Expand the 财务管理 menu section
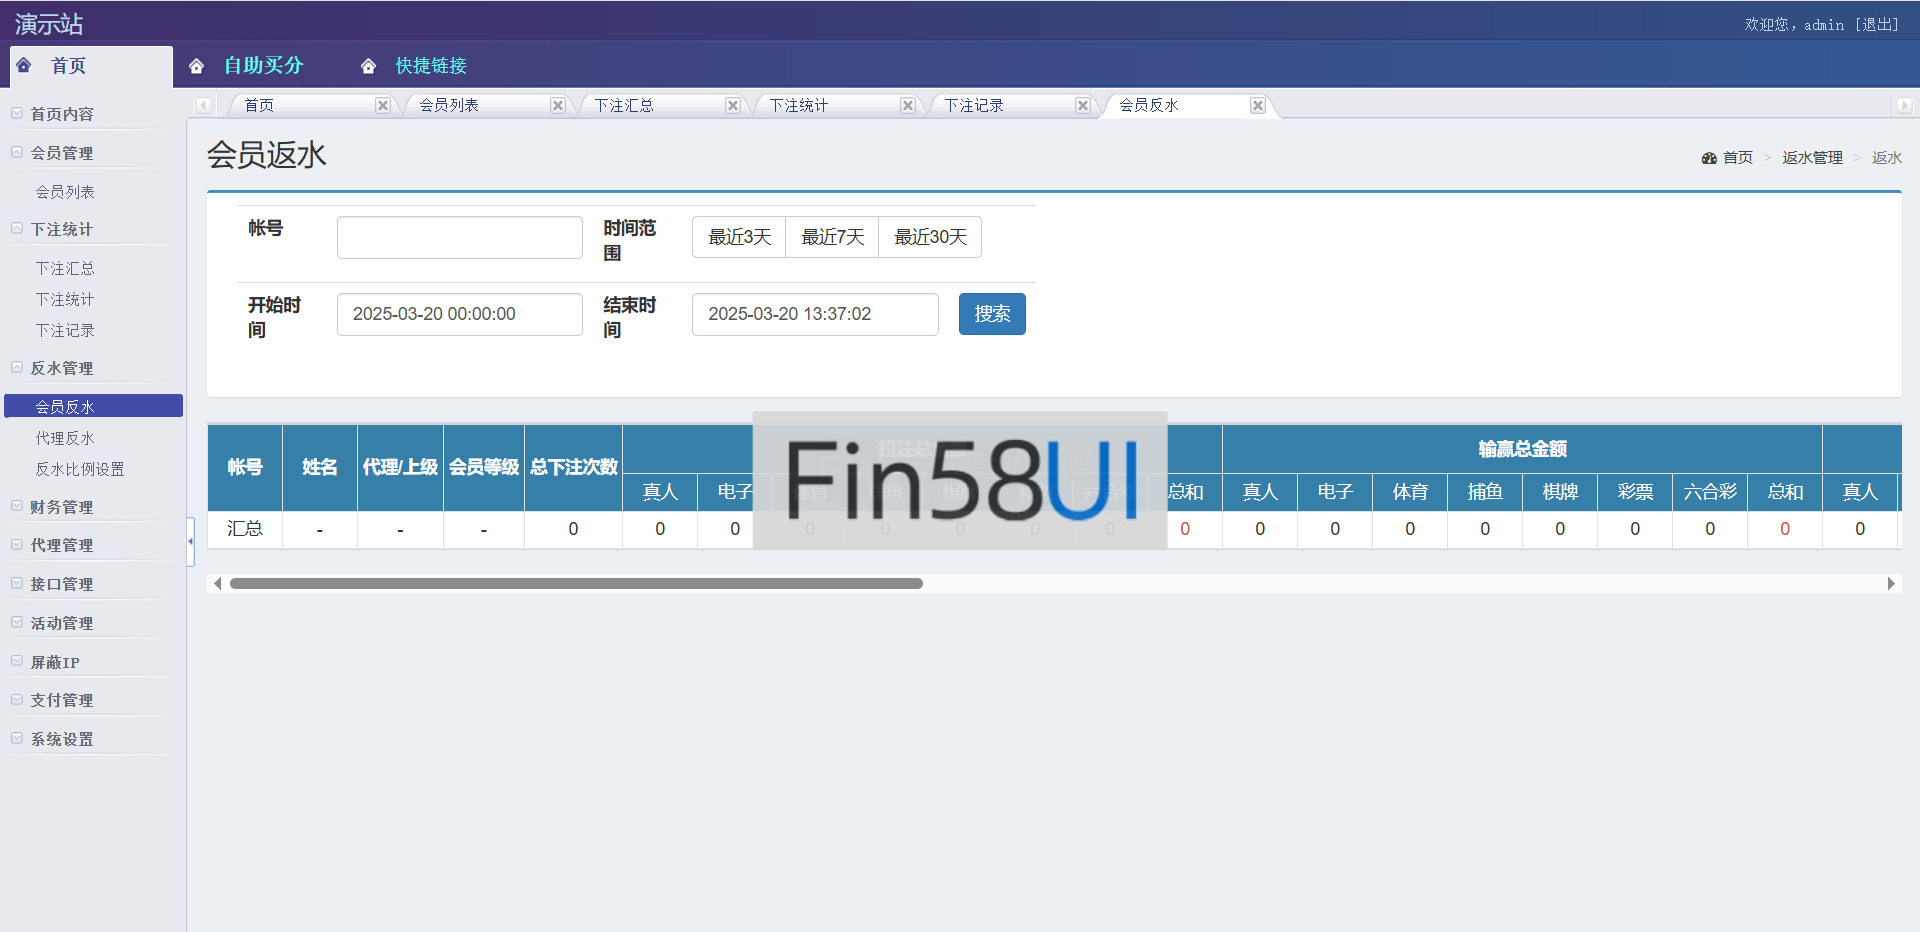 click(x=62, y=507)
